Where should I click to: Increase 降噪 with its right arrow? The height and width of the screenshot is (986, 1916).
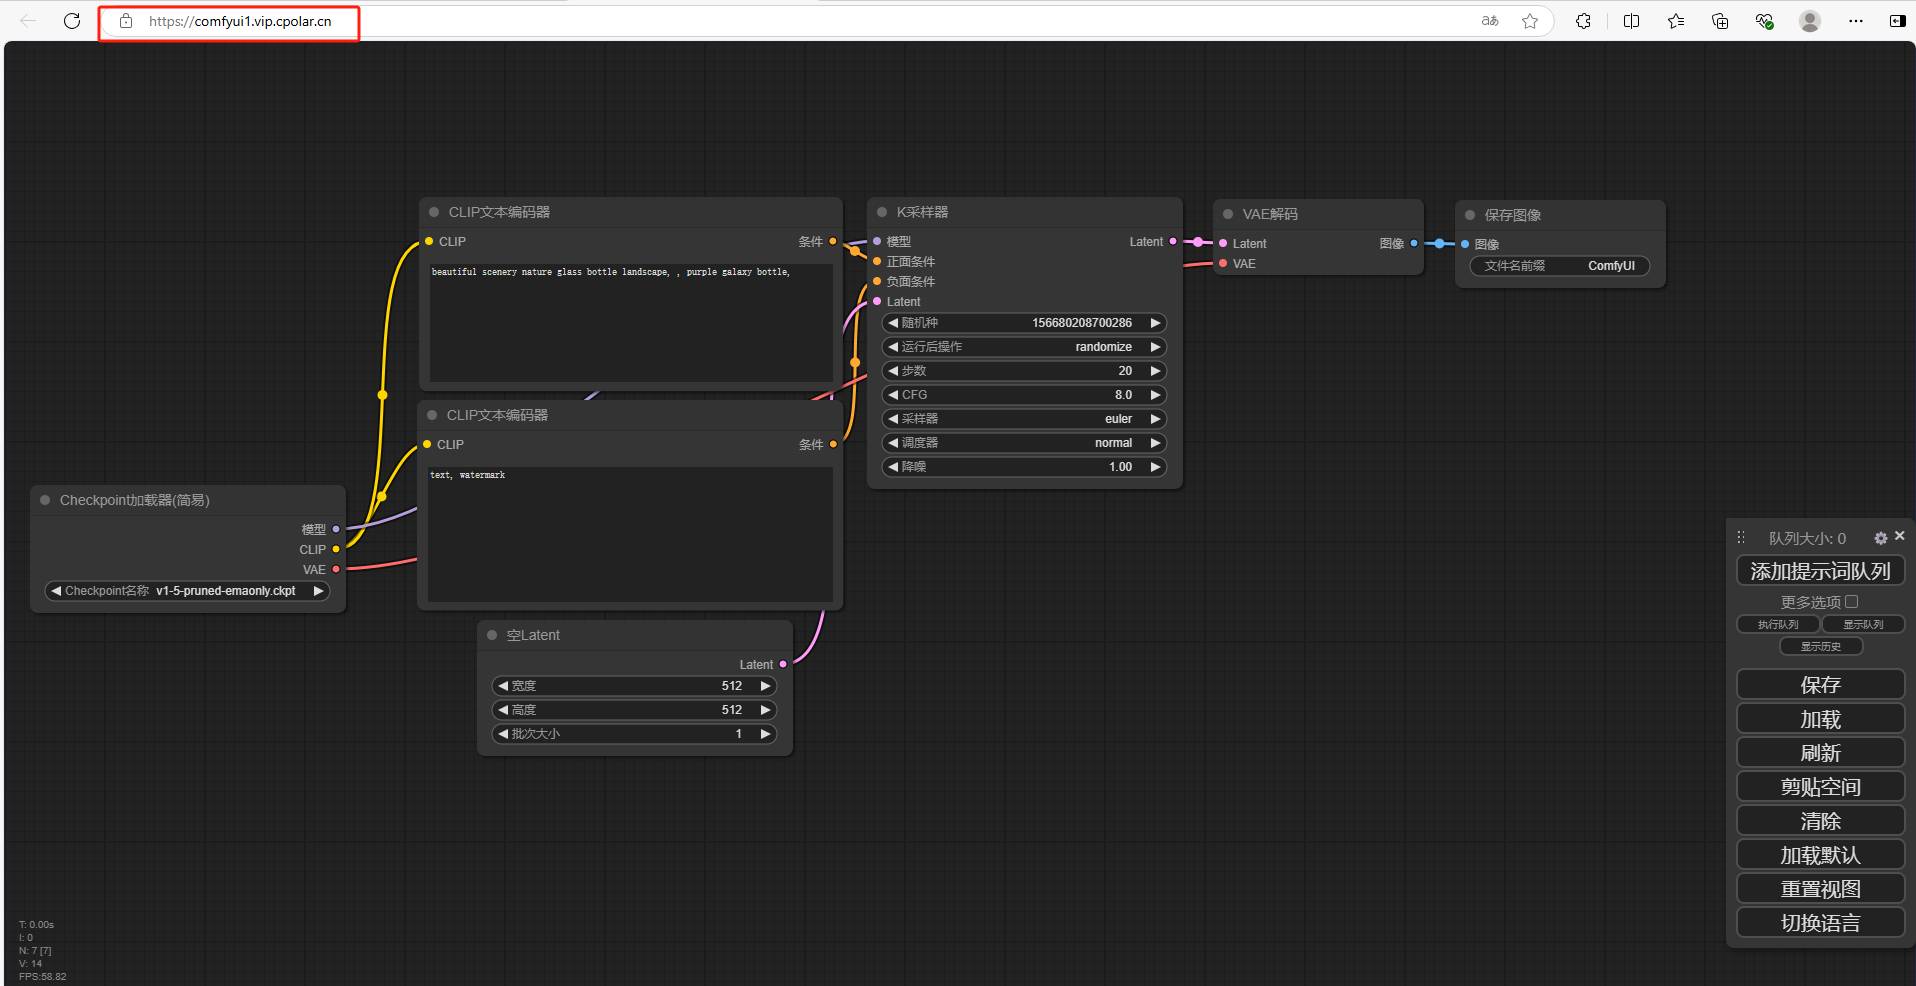(x=1155, y=467)
